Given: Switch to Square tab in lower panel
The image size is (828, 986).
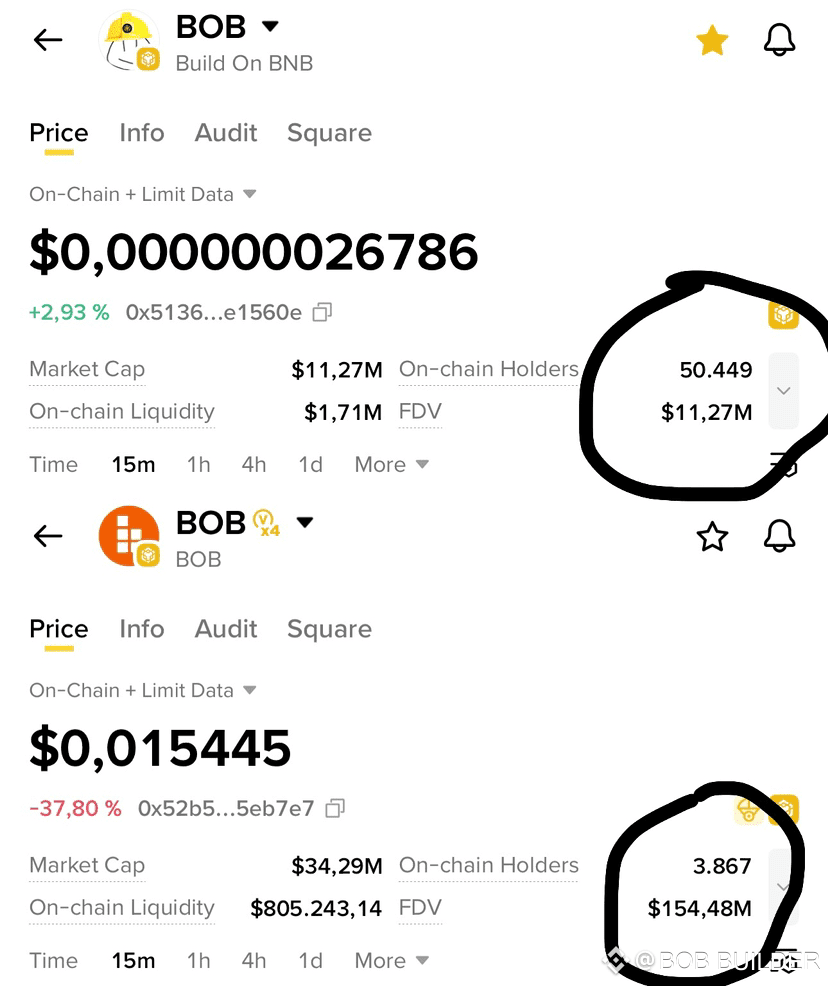Looking at the screenshot, I should point(329,629).
